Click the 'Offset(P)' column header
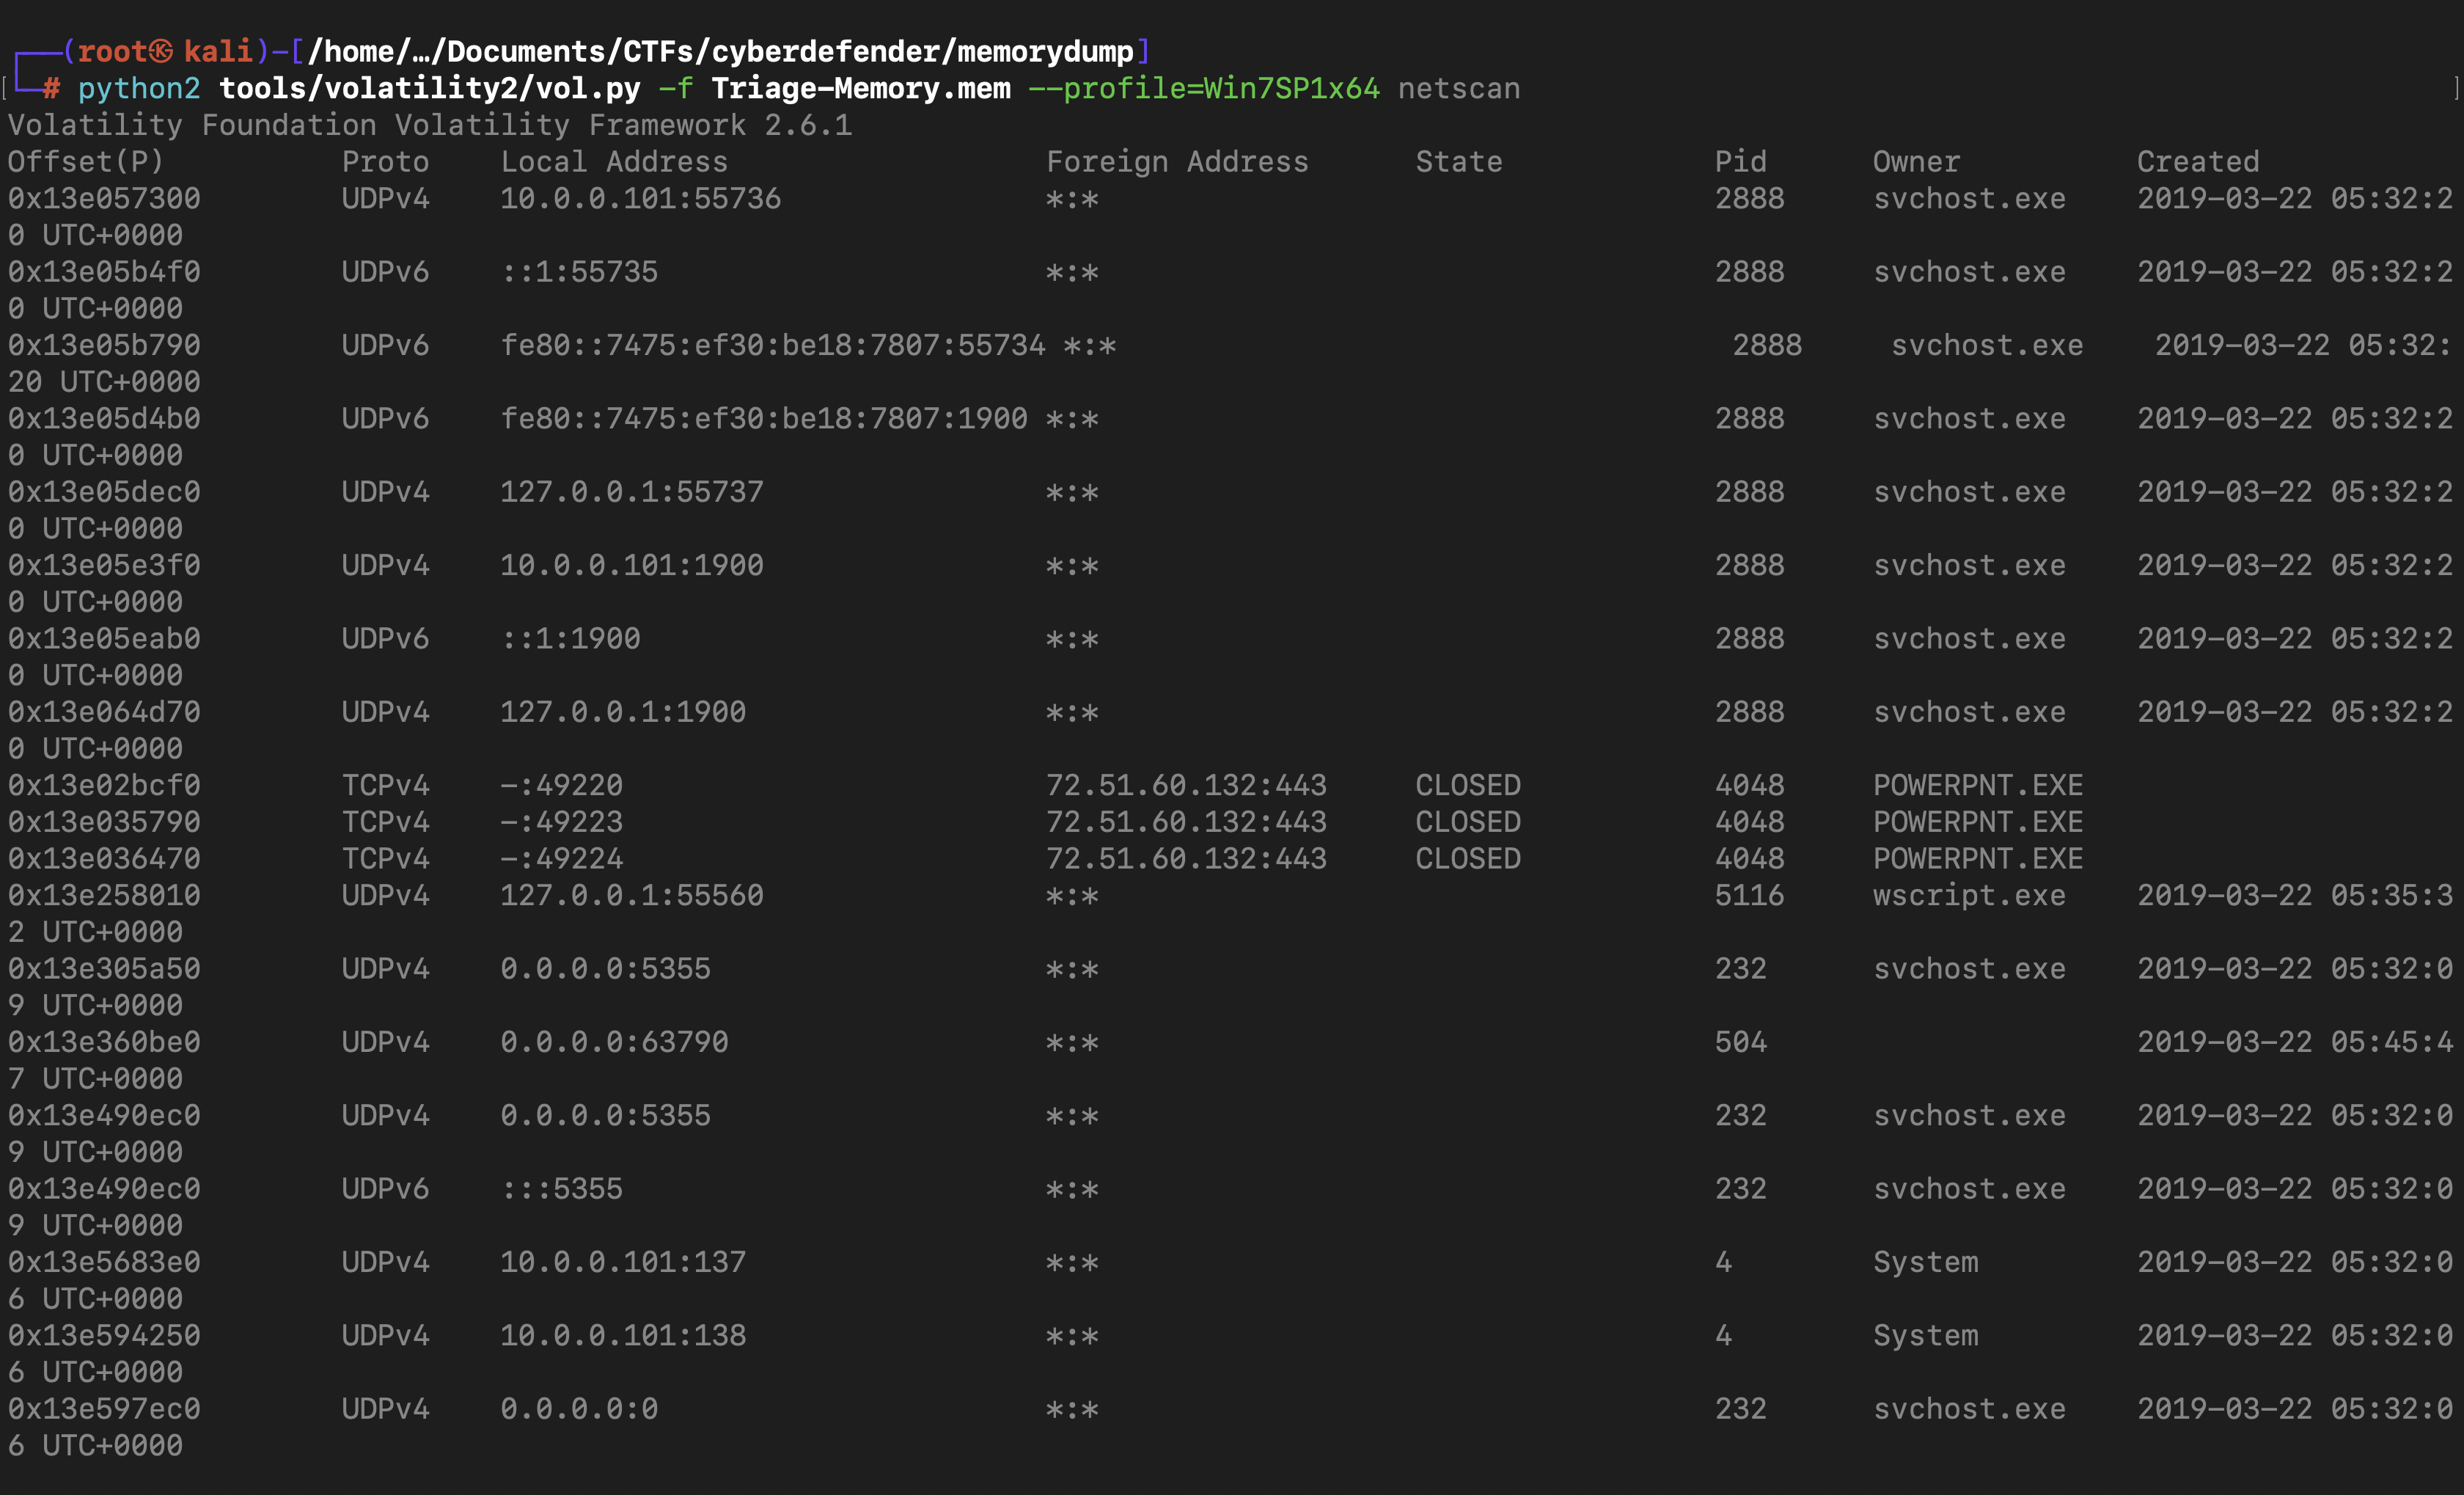 (x=86, y=162)
